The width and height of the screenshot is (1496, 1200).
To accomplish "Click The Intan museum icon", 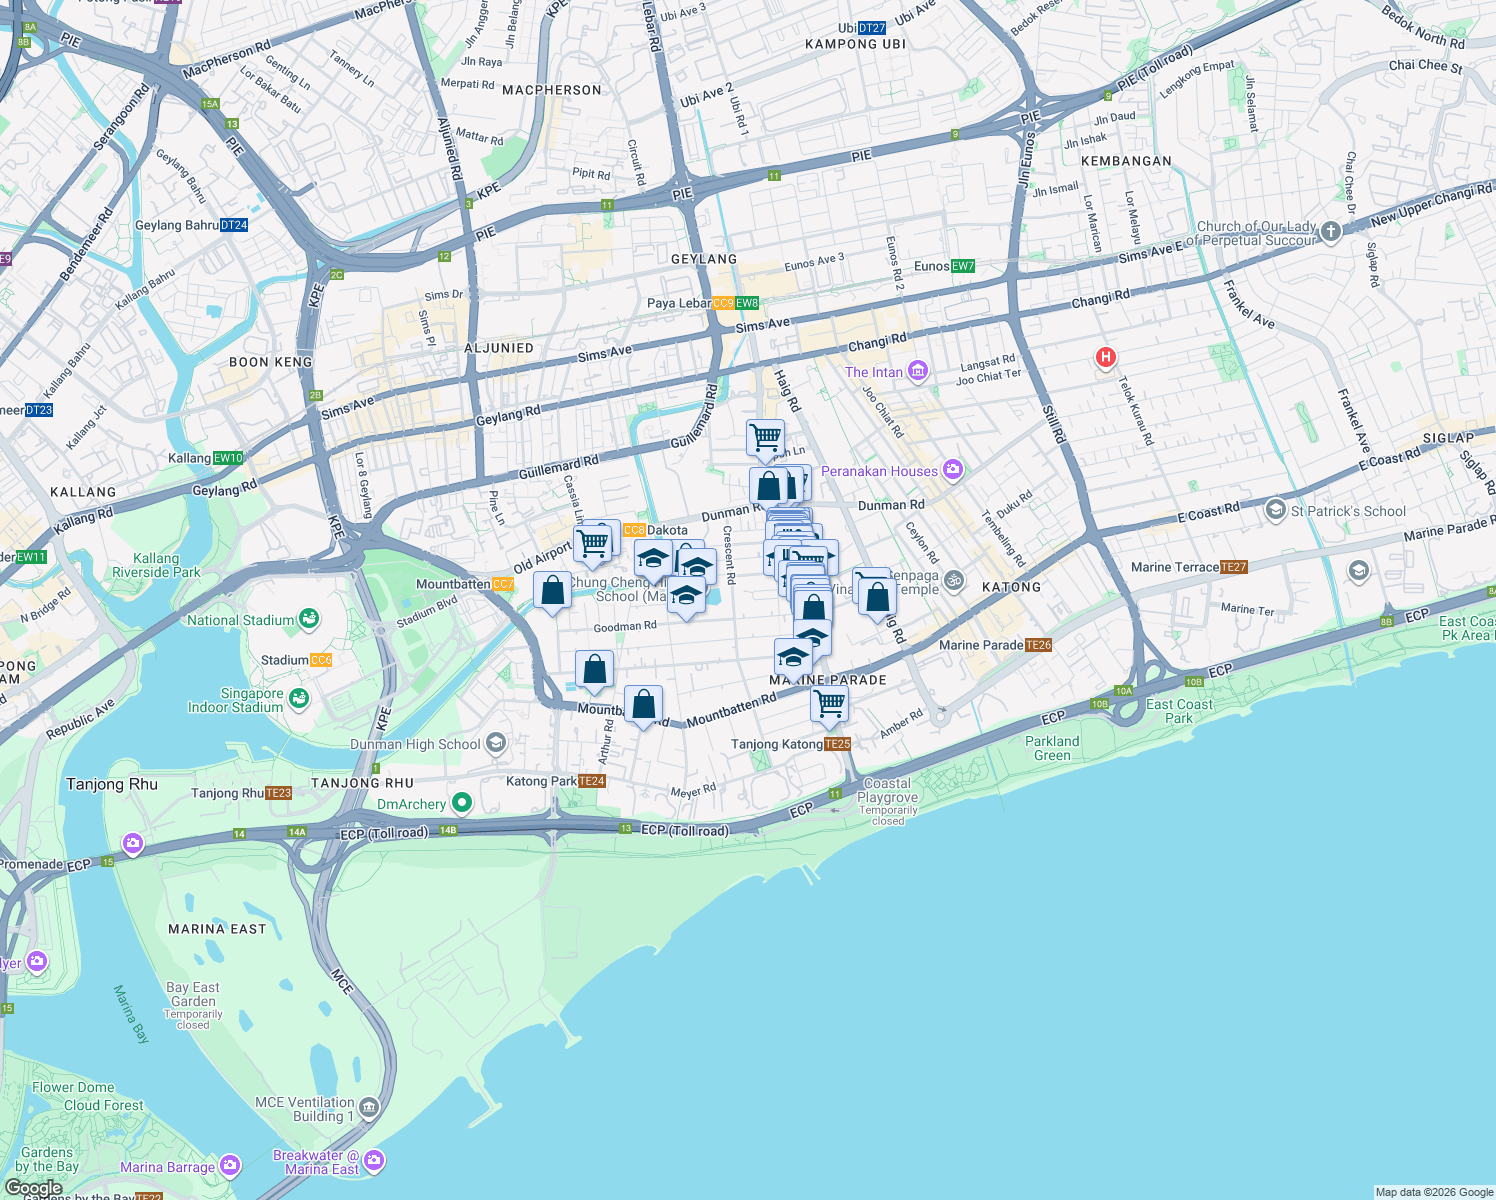I will [918, 372].
